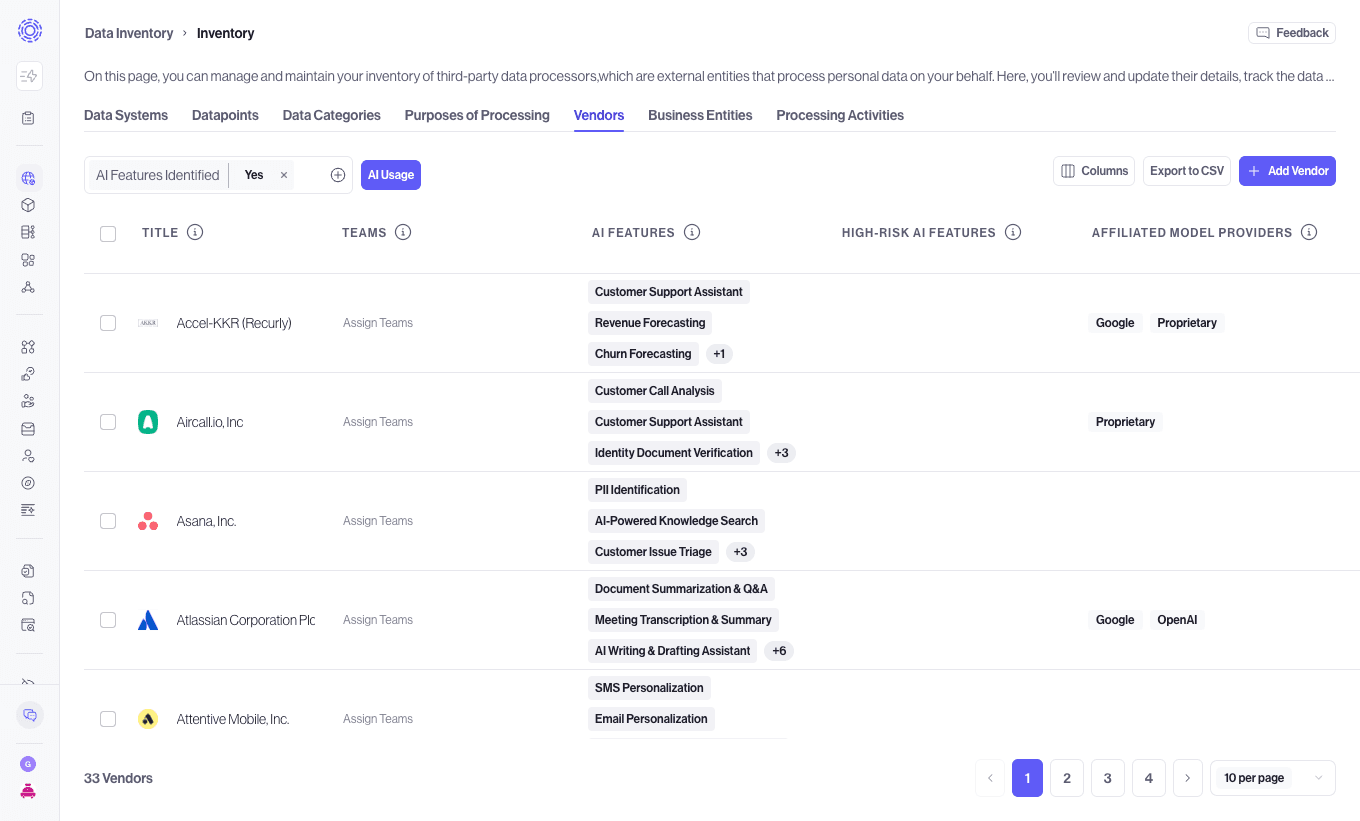
Task: Expand the +3 features for Aircall.io
Action: point(782,453)
